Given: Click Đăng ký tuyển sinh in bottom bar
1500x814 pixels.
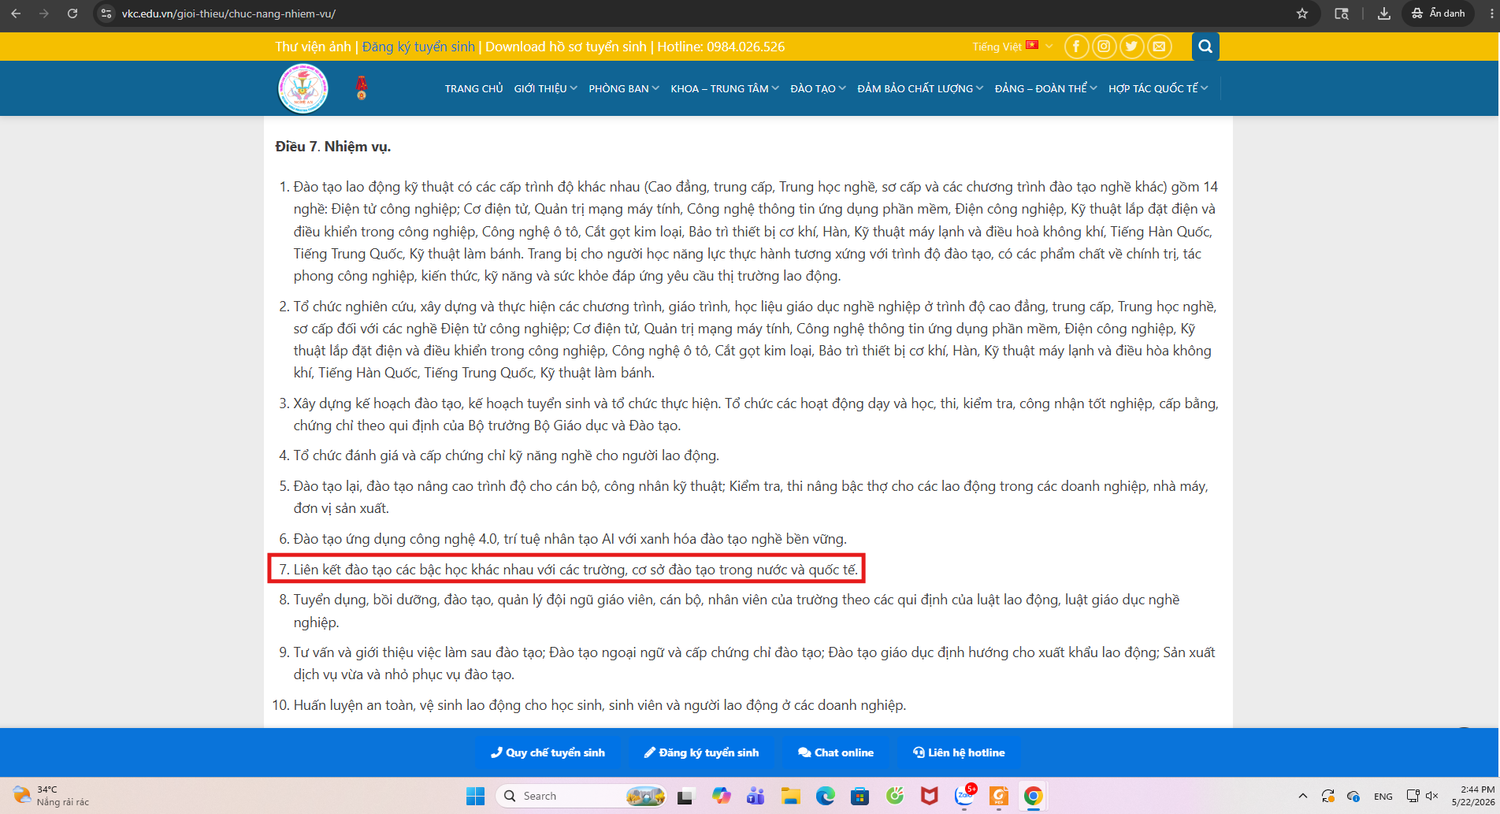Looking at the screenshot, I should click(701, 753).
